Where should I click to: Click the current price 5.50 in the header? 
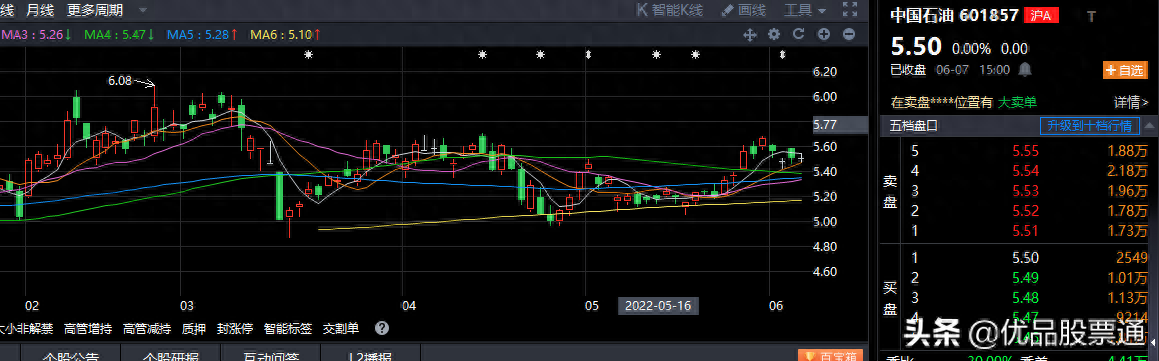916,47
